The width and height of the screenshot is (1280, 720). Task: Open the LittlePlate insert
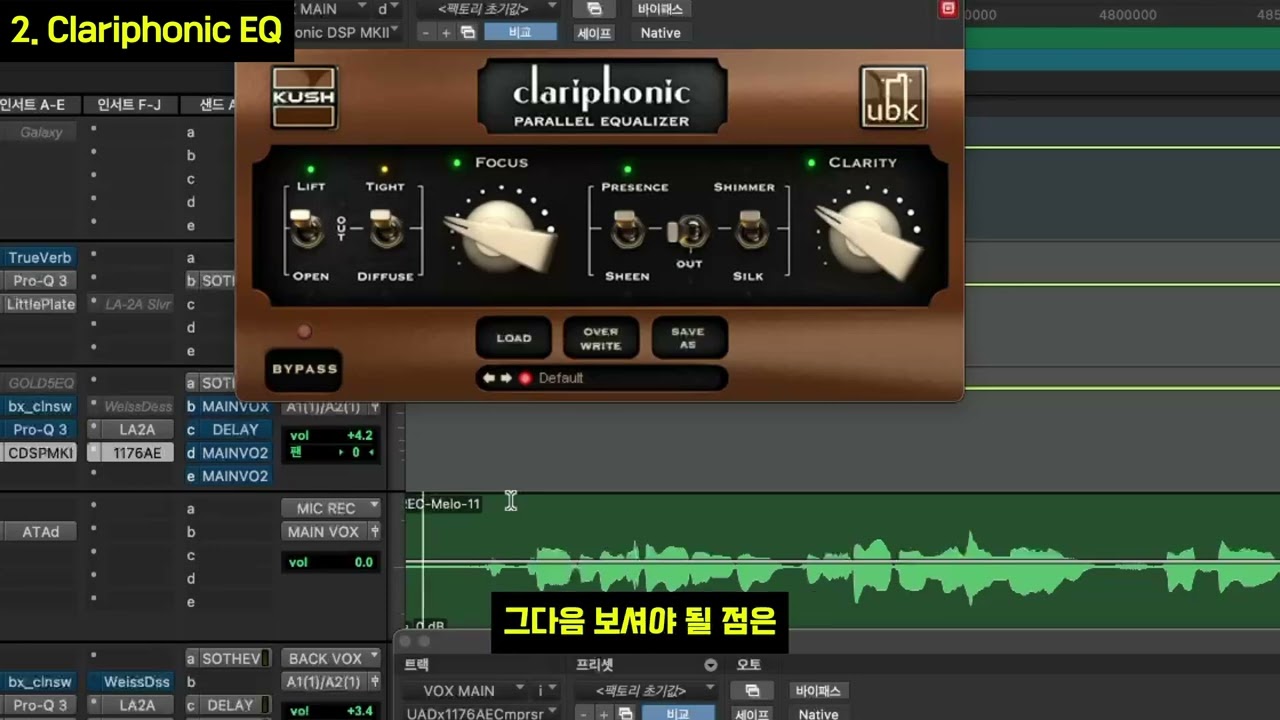[x=40, y=304]
